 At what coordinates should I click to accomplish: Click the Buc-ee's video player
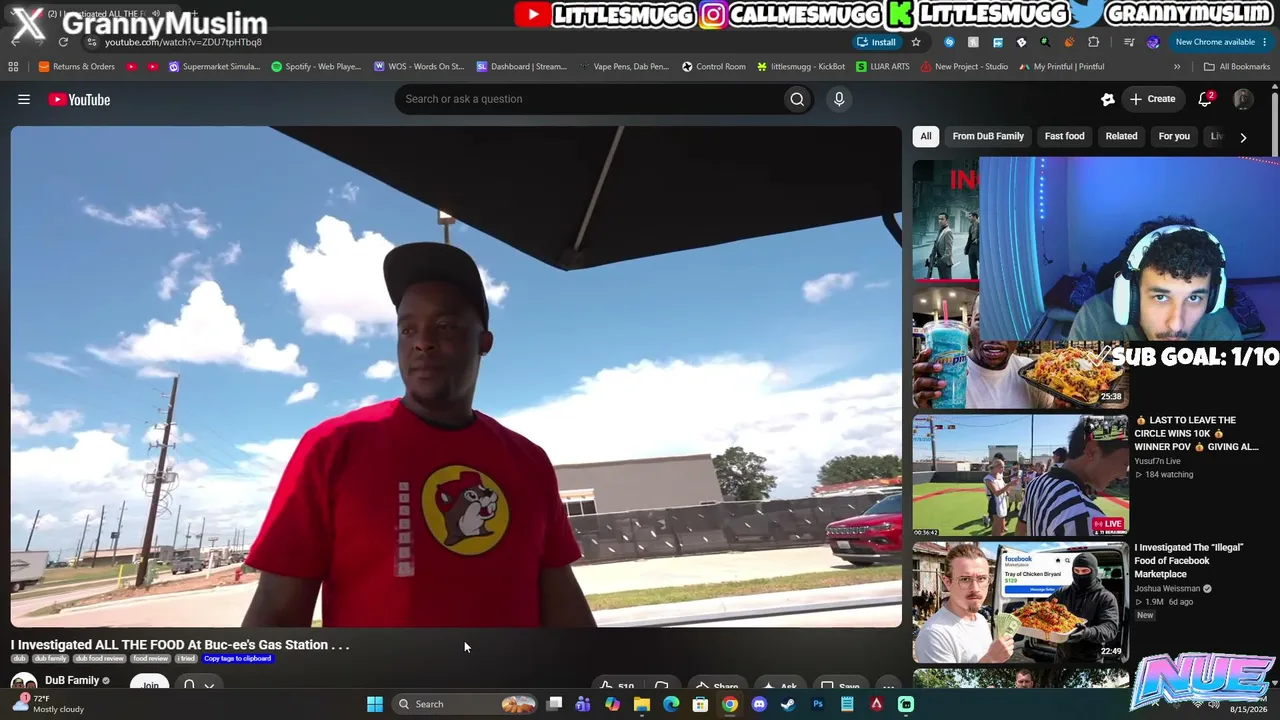coord(456,377)
